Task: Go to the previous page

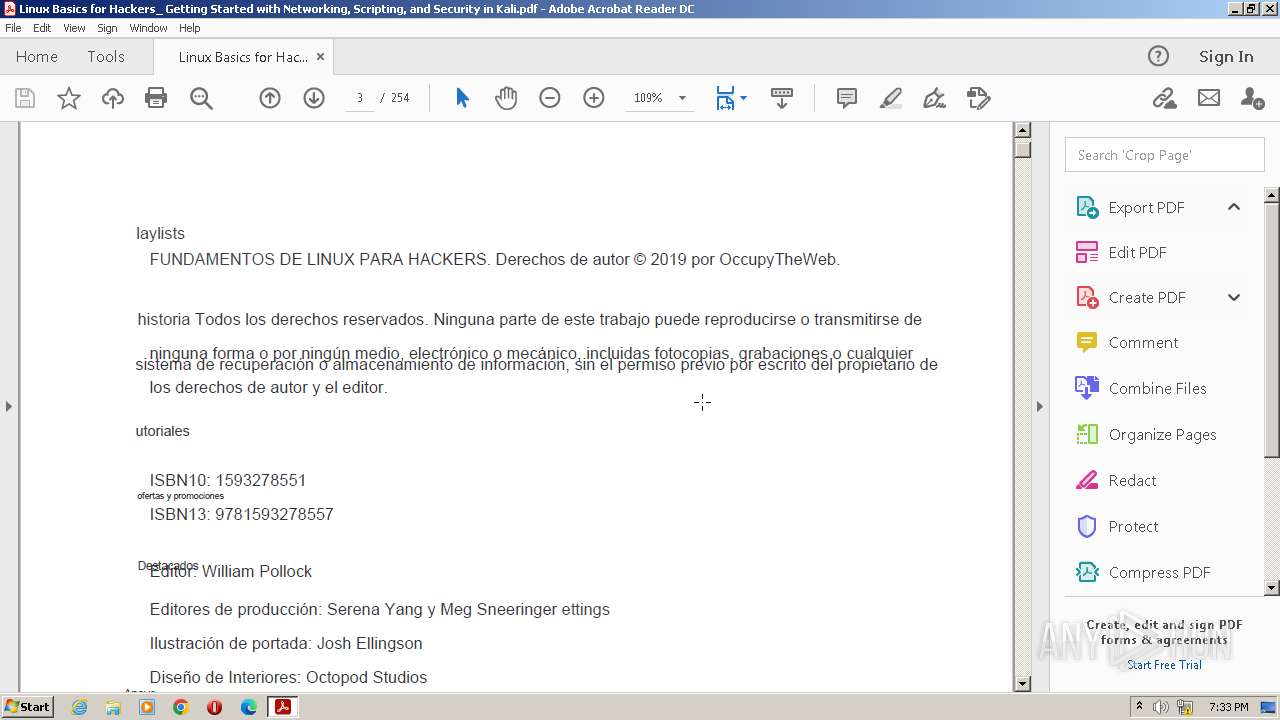Action: click(x=270, y=98)
